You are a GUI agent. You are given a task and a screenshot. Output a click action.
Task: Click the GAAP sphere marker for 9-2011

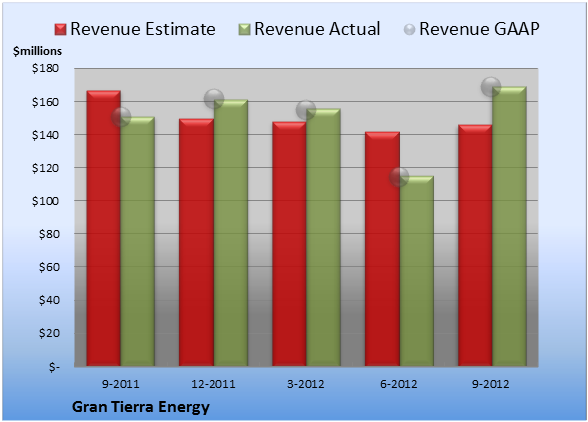[x=121, y=117]
